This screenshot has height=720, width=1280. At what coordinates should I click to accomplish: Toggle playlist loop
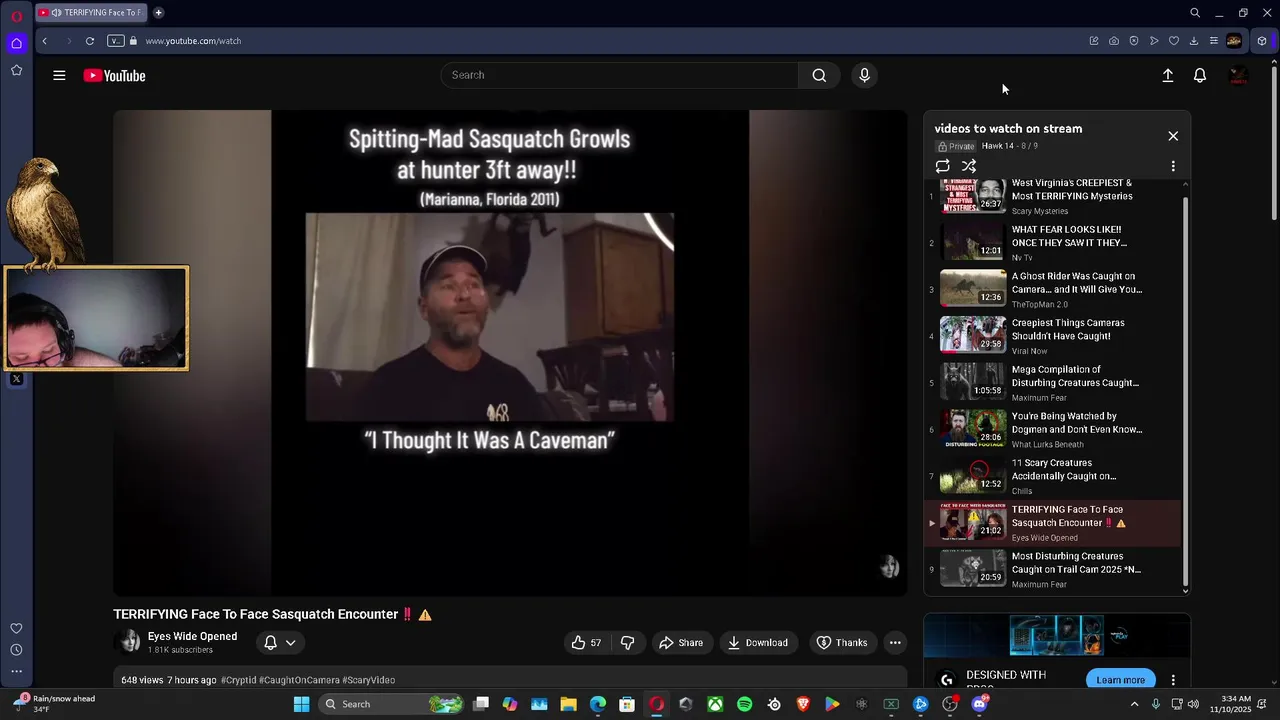click(942, 166)
